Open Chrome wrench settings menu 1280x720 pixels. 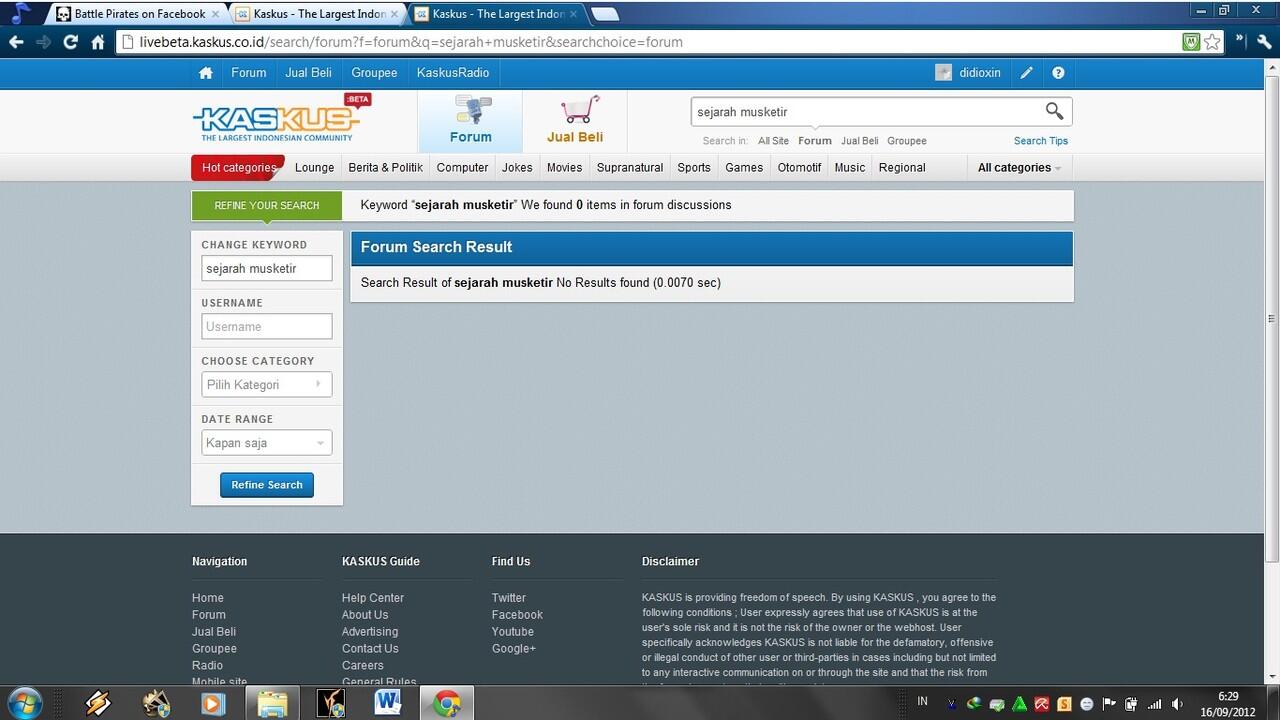pyautogui.click(x=1264, y=42)
